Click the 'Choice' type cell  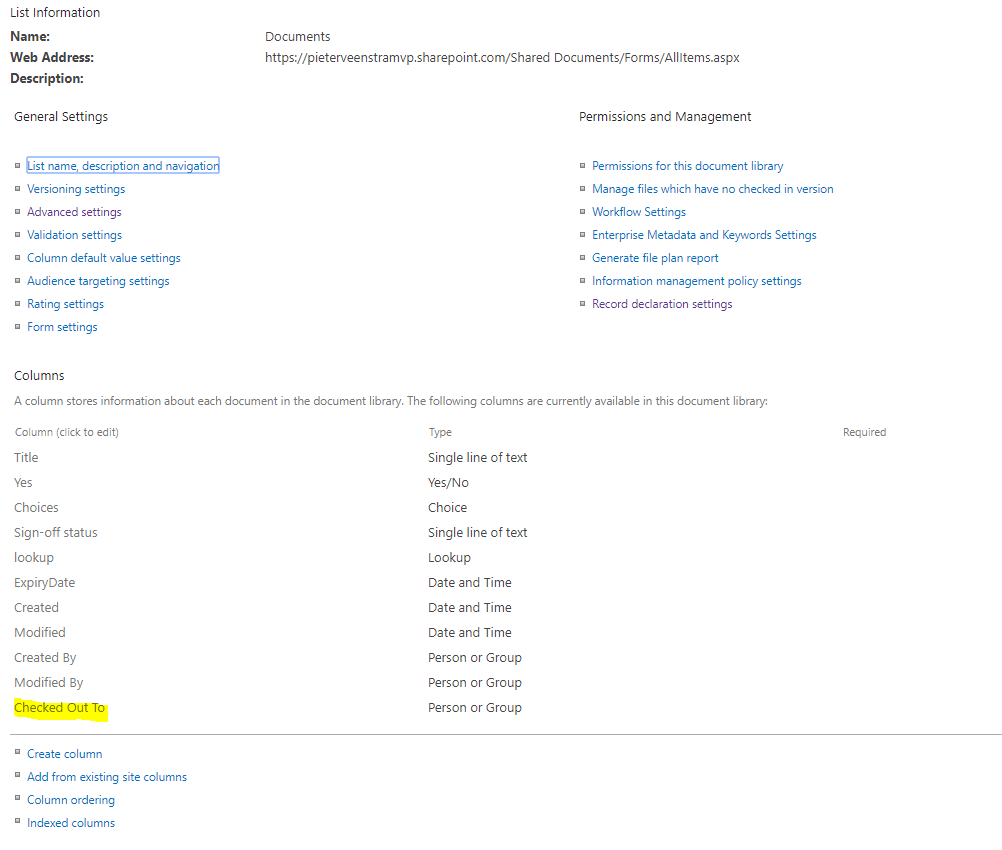[x=447, y=507]
